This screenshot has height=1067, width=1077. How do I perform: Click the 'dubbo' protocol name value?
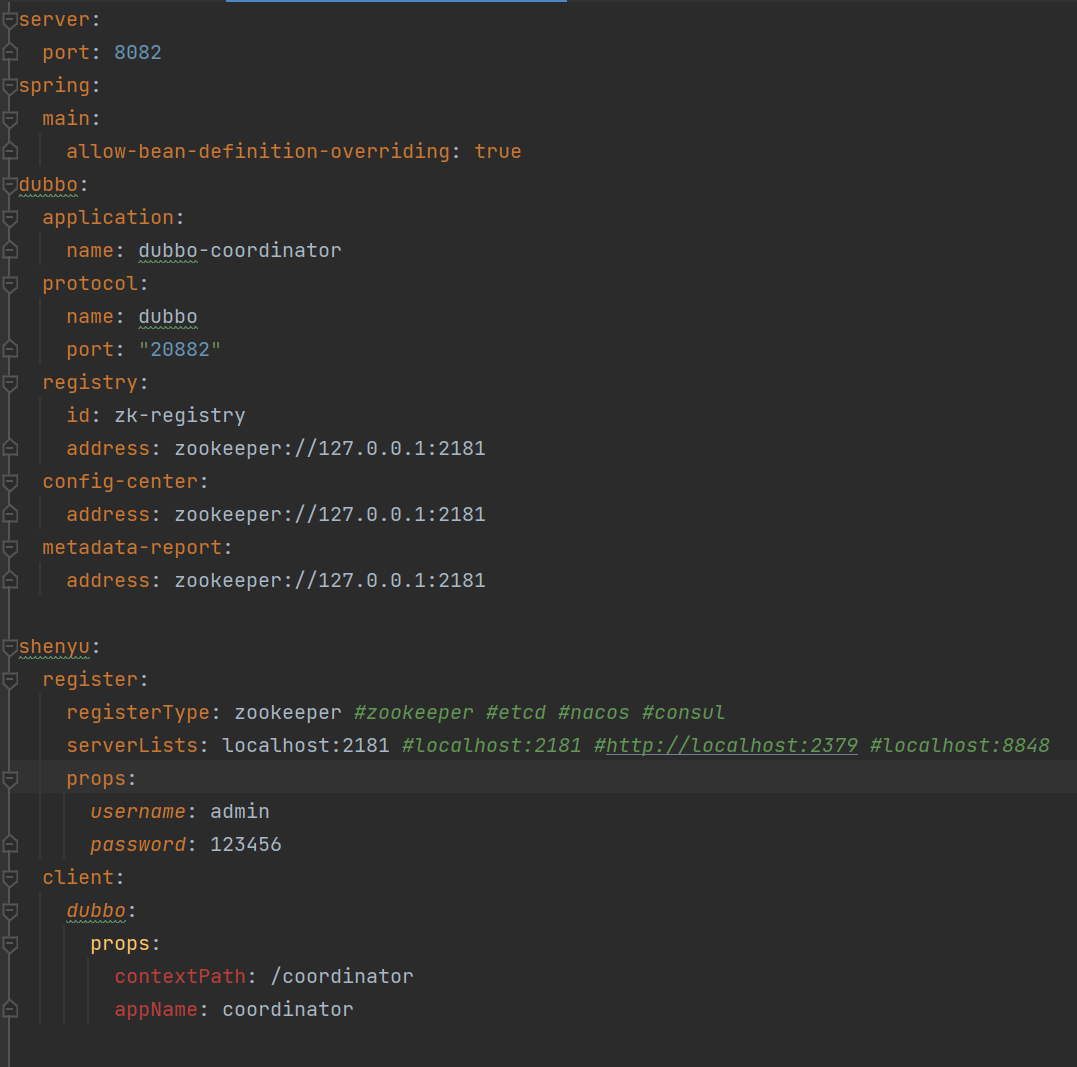(x=168, y=317)
